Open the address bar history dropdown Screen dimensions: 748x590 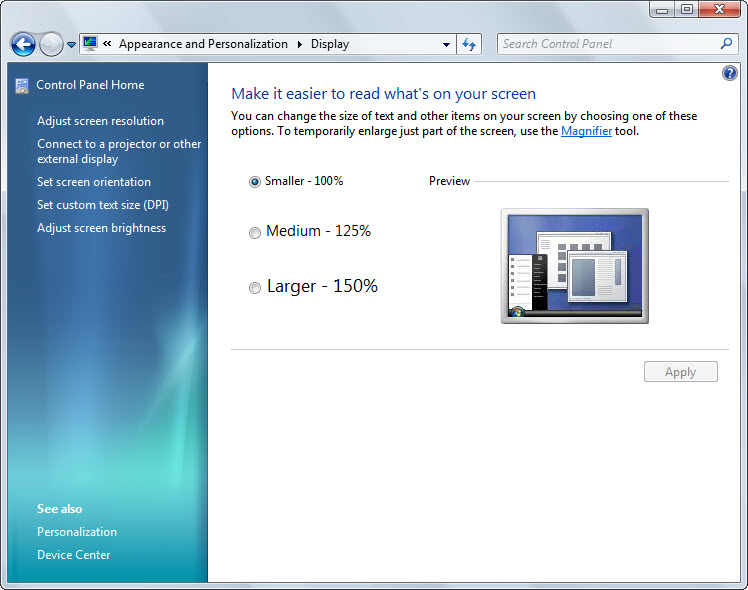tap(446, 44)
